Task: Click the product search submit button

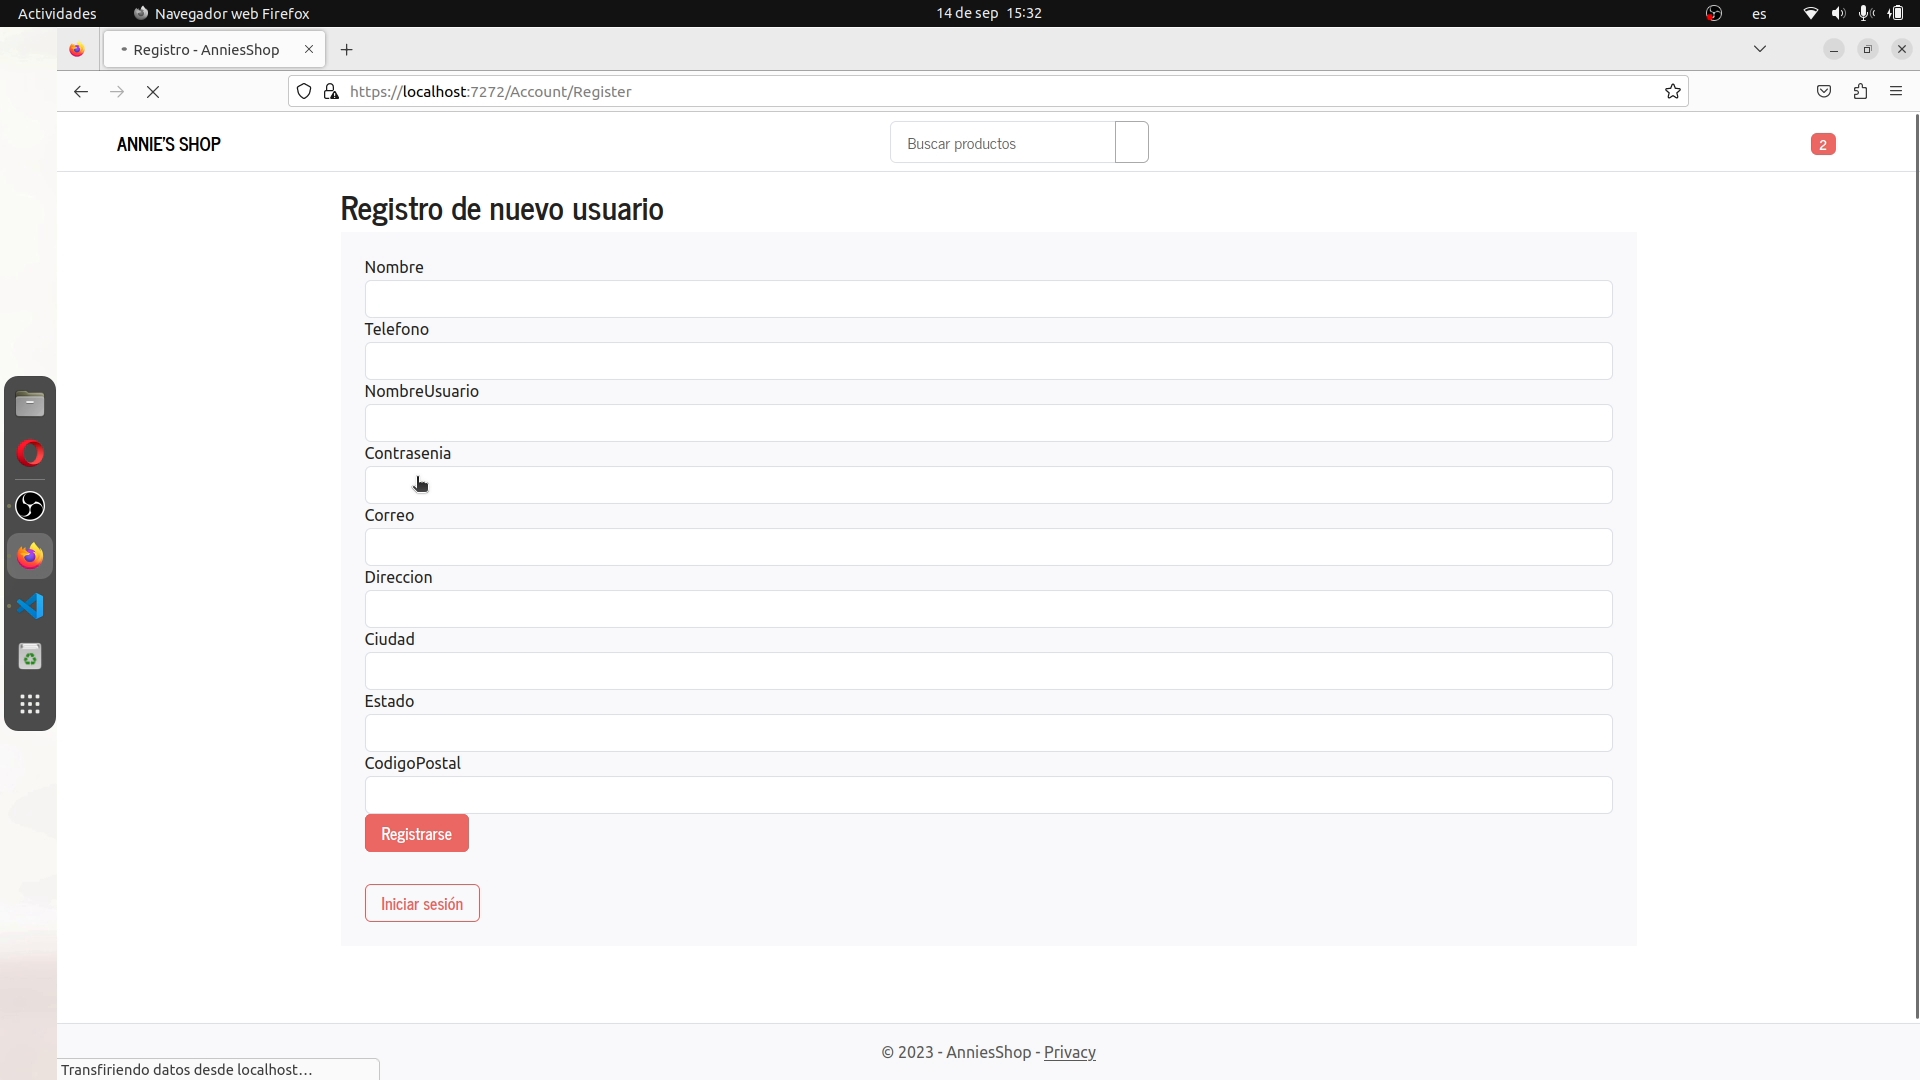Action: [1132, 143]
